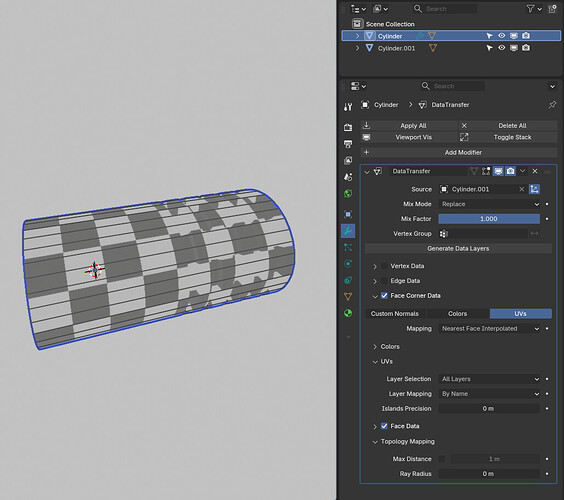Open the Object properties tab
Image resolution: width=564 pixels, height=500 pixels.
pyautogui.click(x=348, y=214)
